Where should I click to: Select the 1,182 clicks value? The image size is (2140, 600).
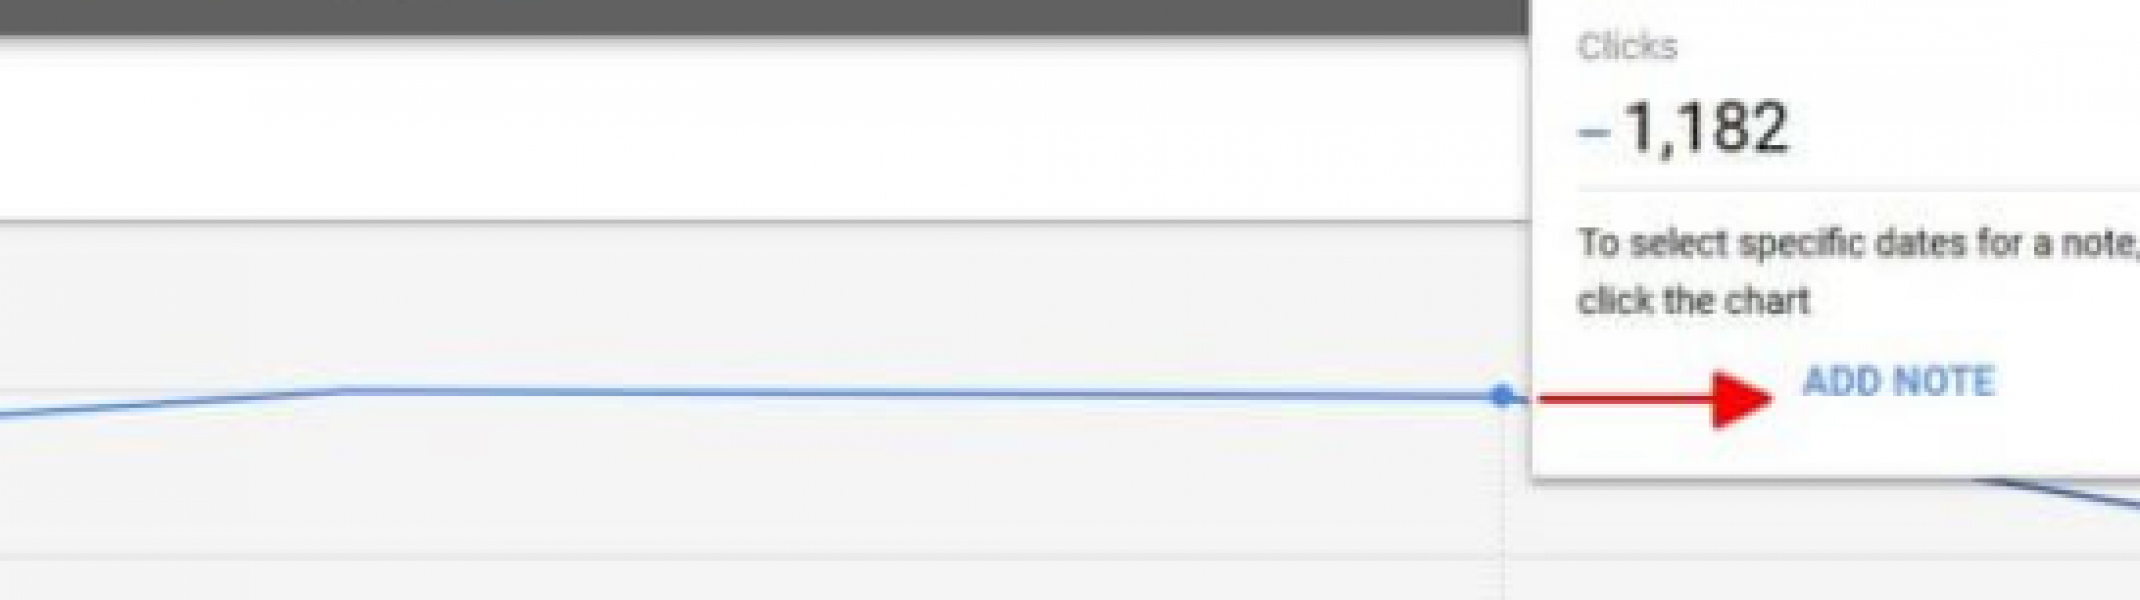(1706, 128)
